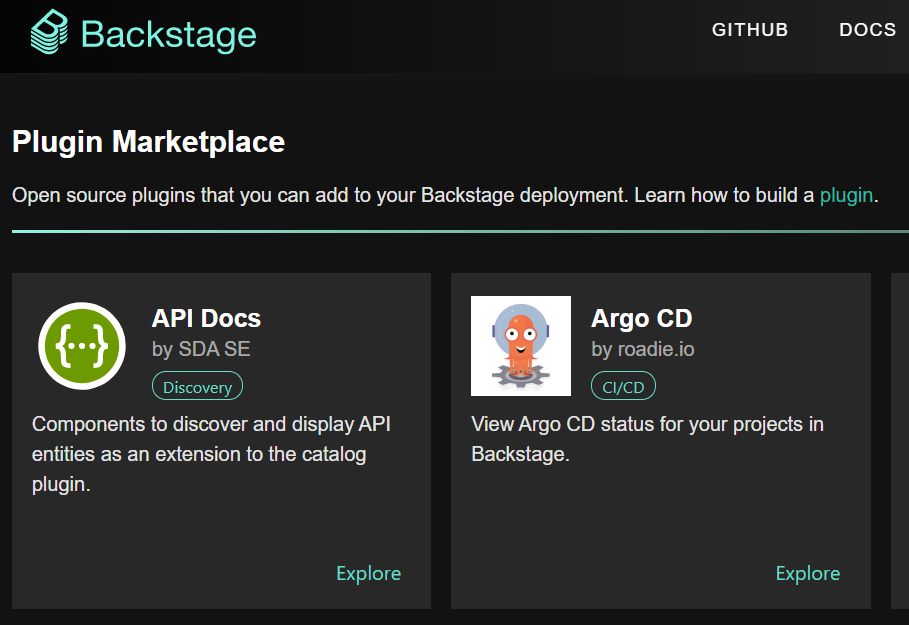Explore the Argo CD plugin

(808, 573)
